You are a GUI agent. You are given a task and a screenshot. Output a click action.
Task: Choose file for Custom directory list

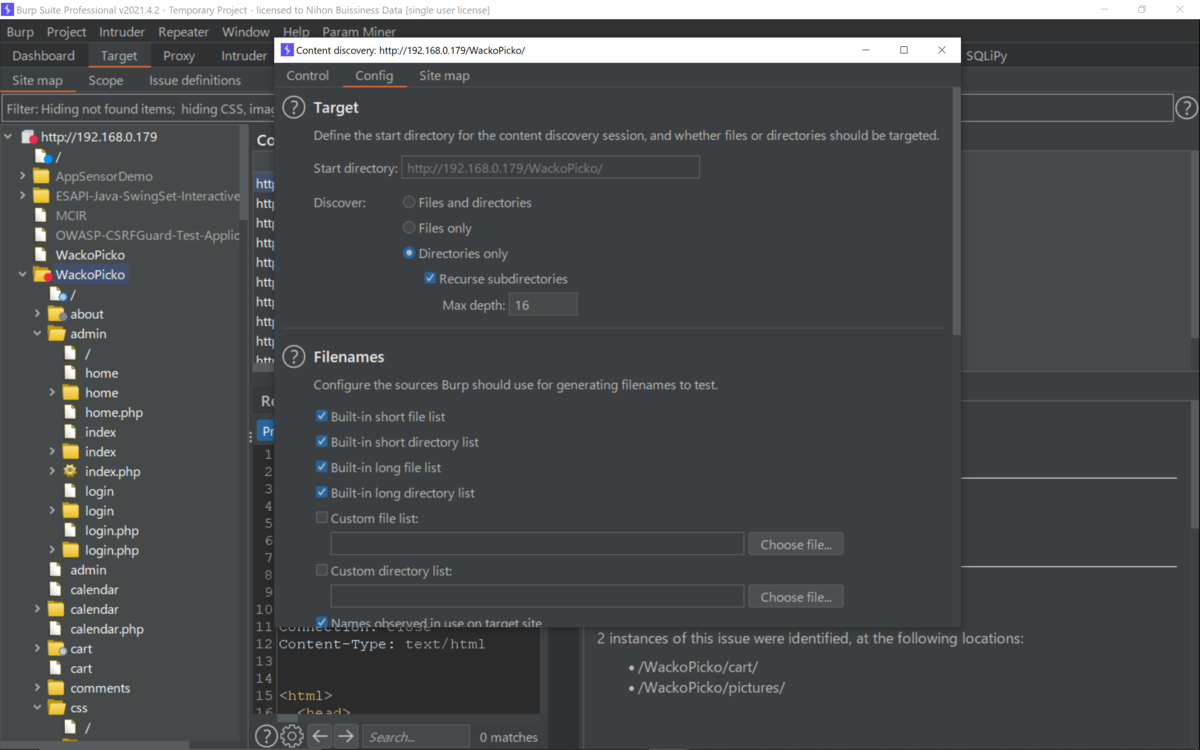pyautogui.click(x=796, y=596)
